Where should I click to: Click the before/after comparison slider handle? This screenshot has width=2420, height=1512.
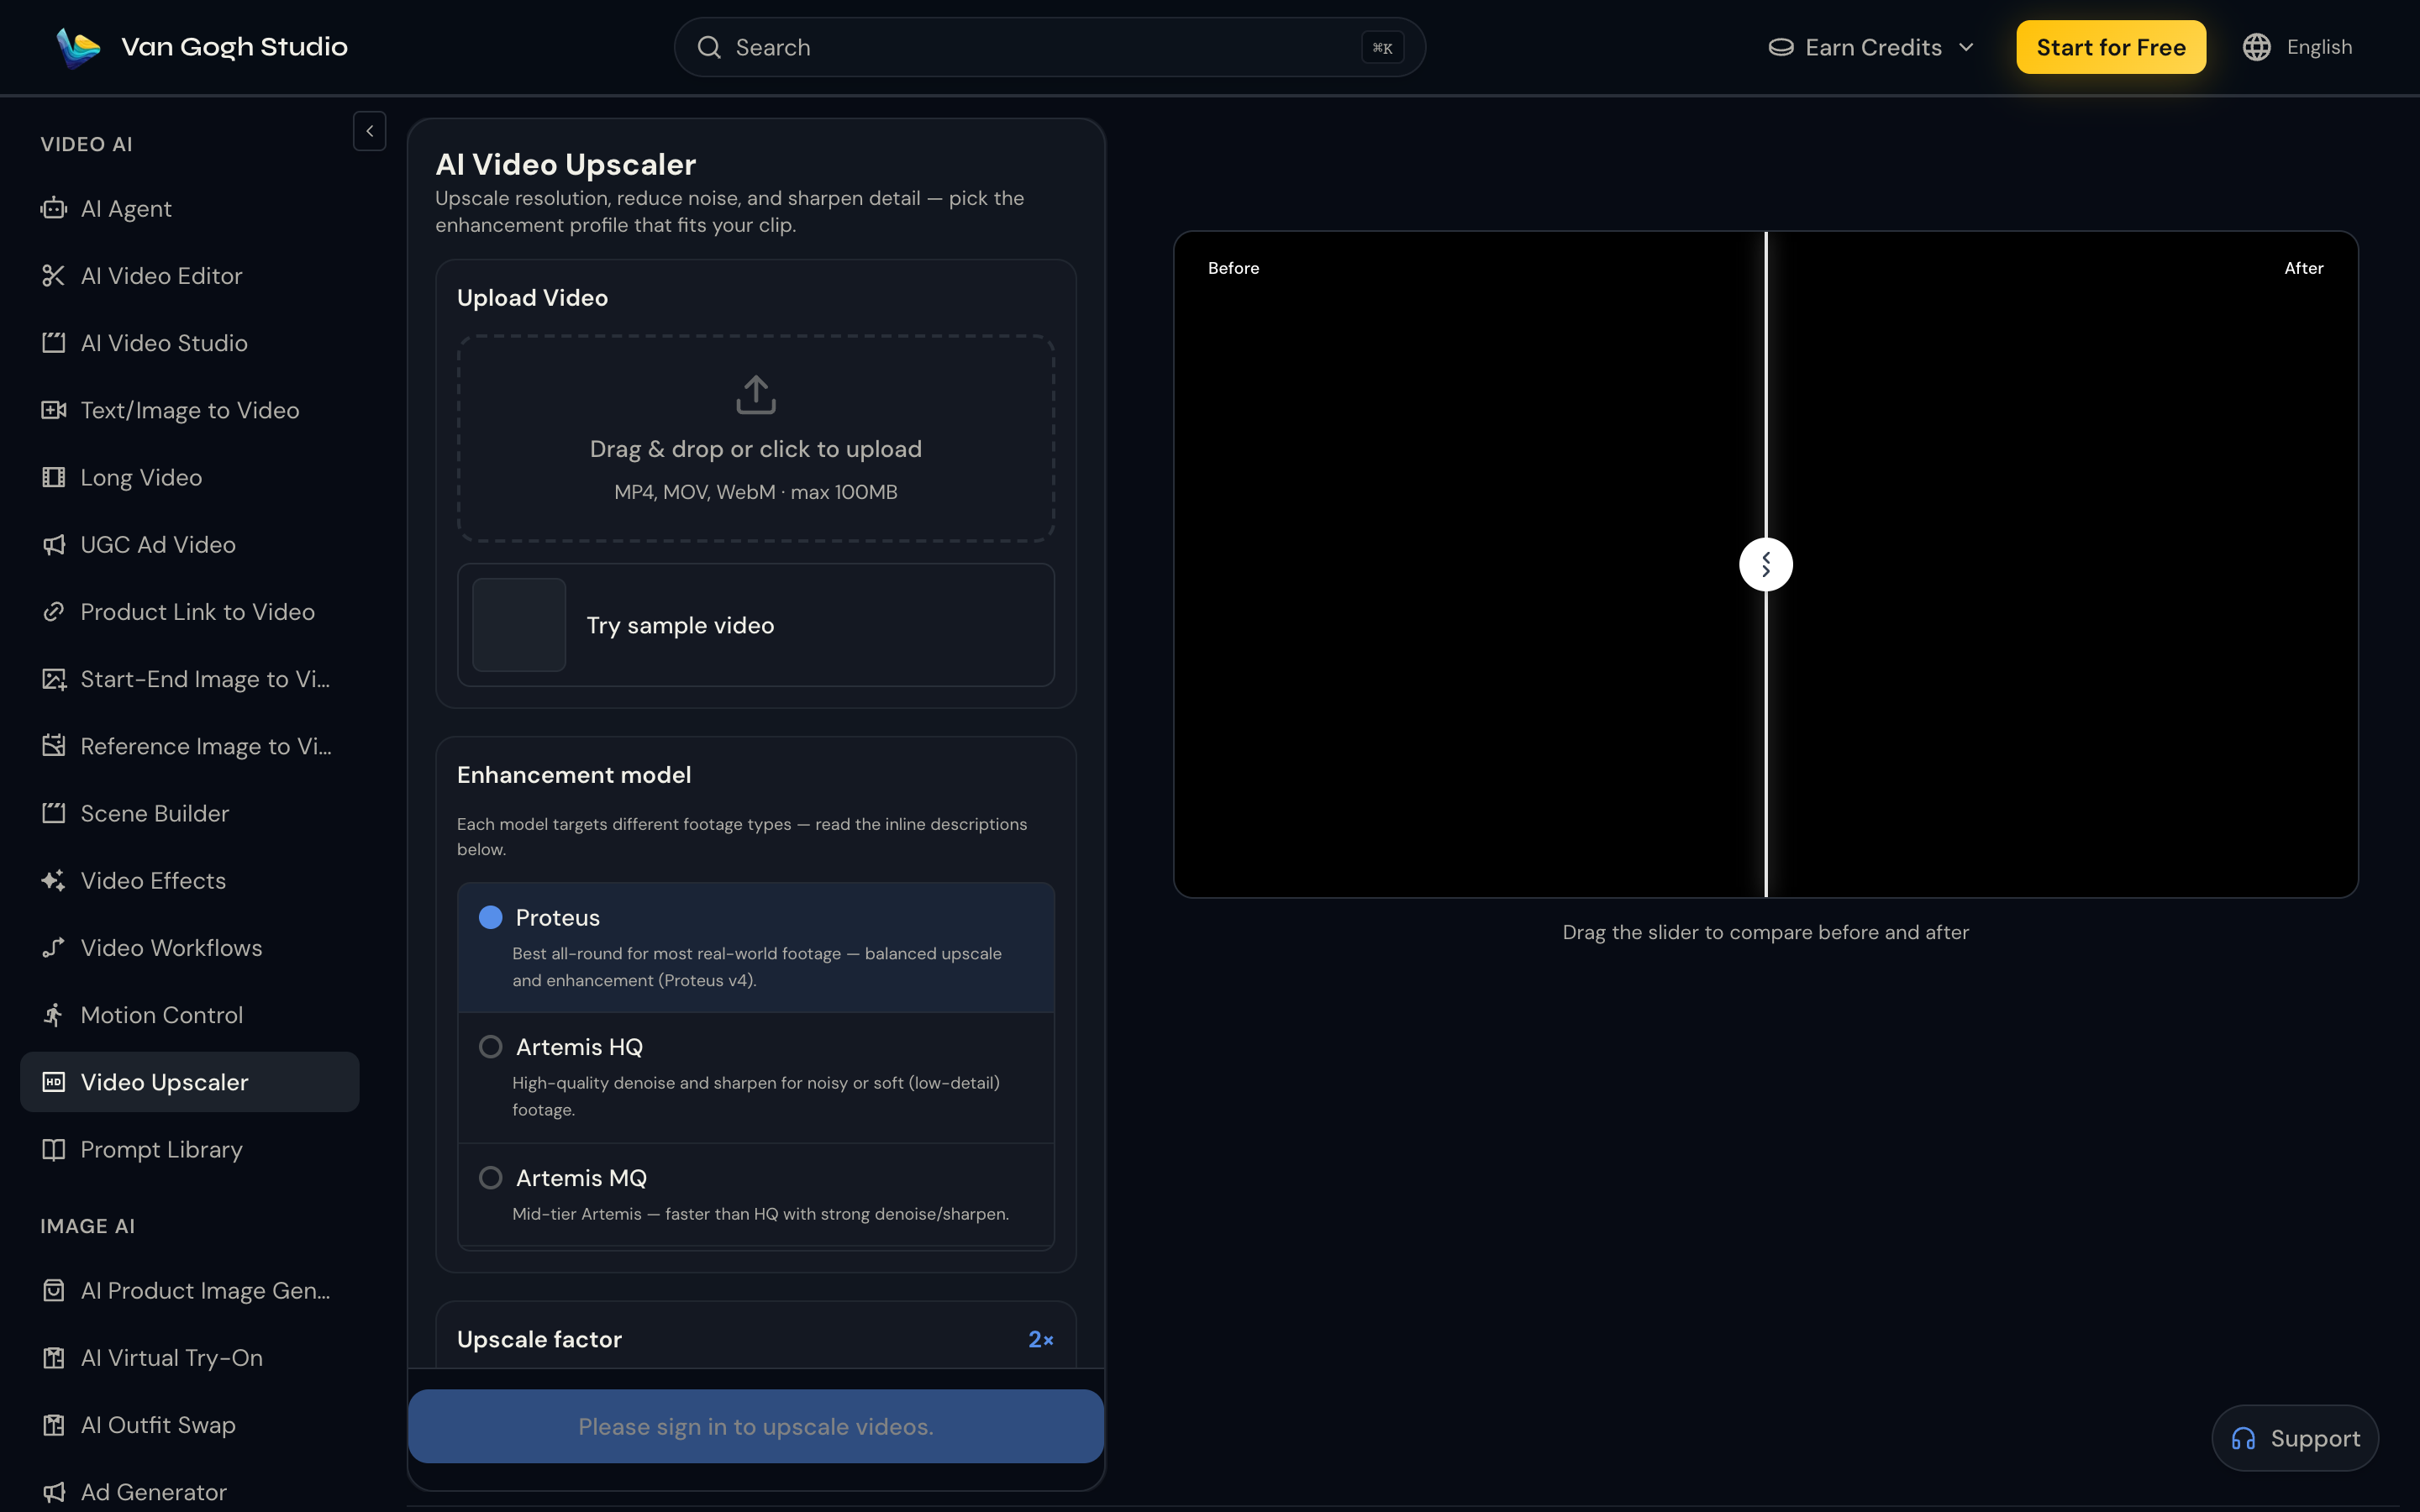coord(1766,565)
